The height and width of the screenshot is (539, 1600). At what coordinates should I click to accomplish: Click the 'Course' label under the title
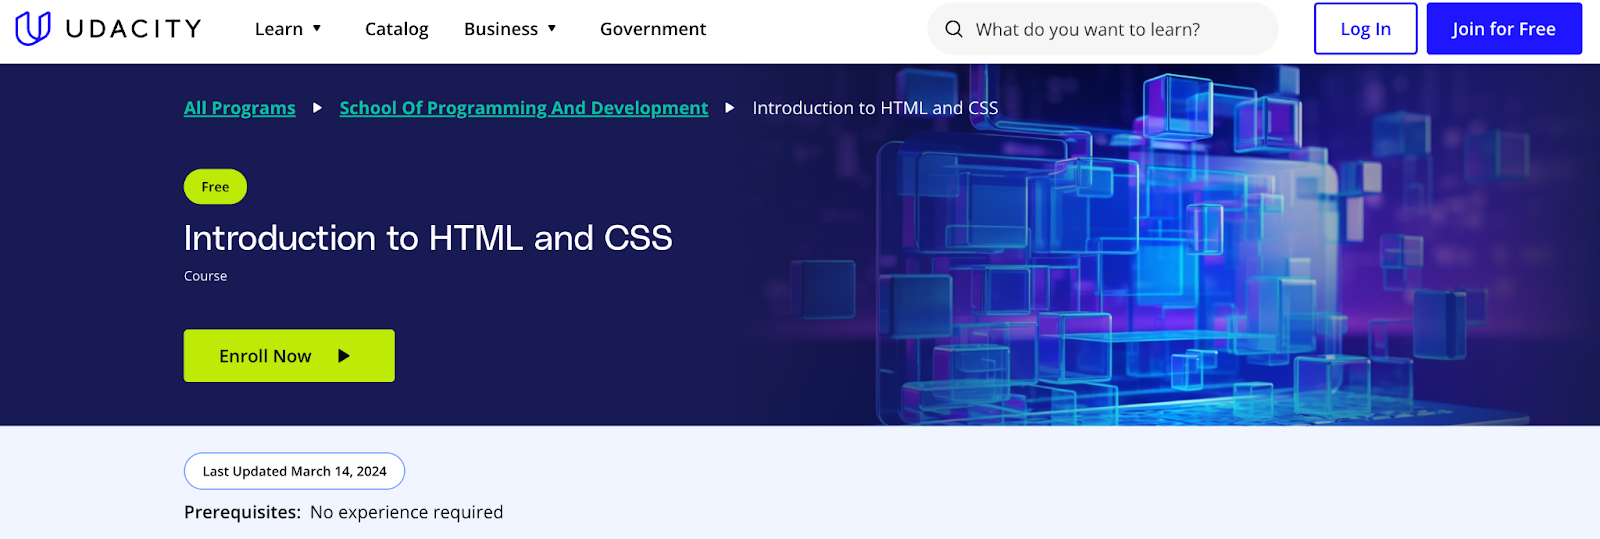205,276
